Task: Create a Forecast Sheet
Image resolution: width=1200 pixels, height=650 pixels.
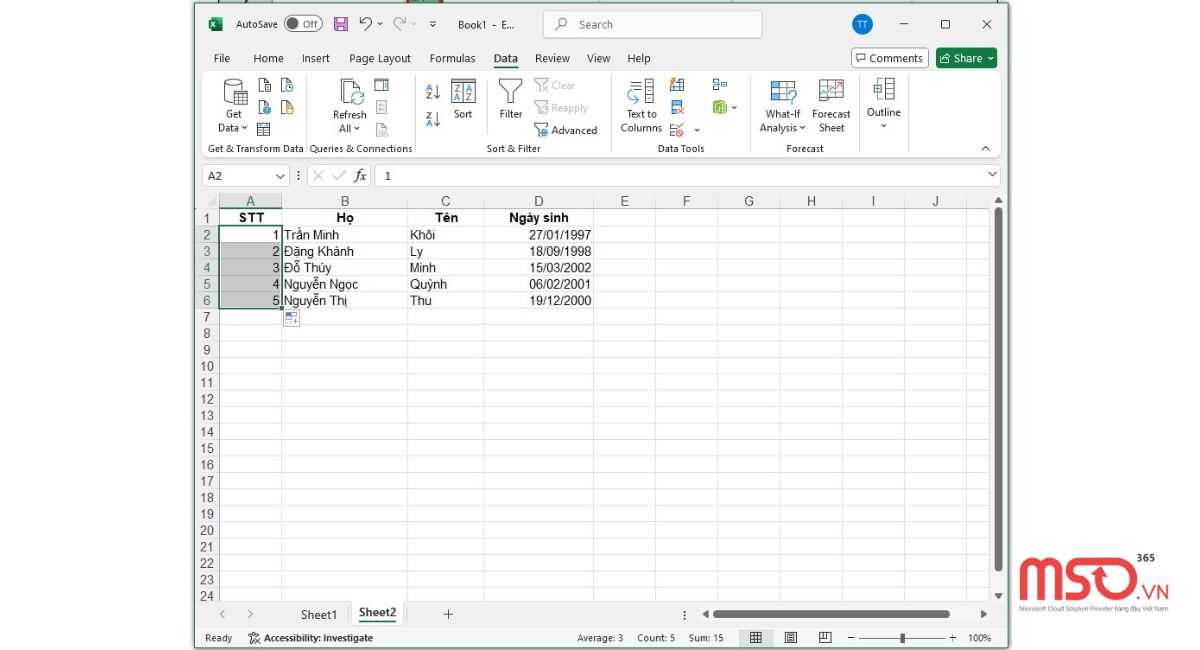Action: click(x=831, y=106)
